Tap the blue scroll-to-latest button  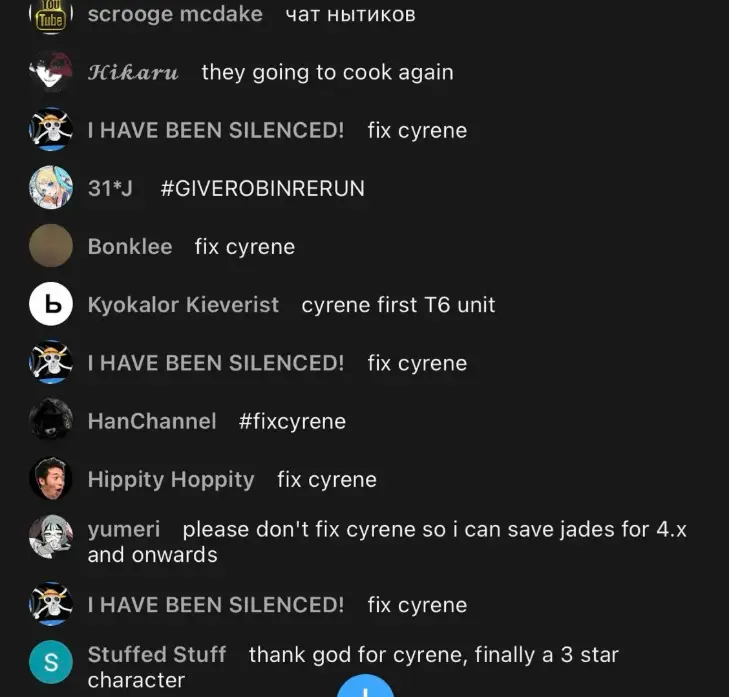click(x=365, y=686)
